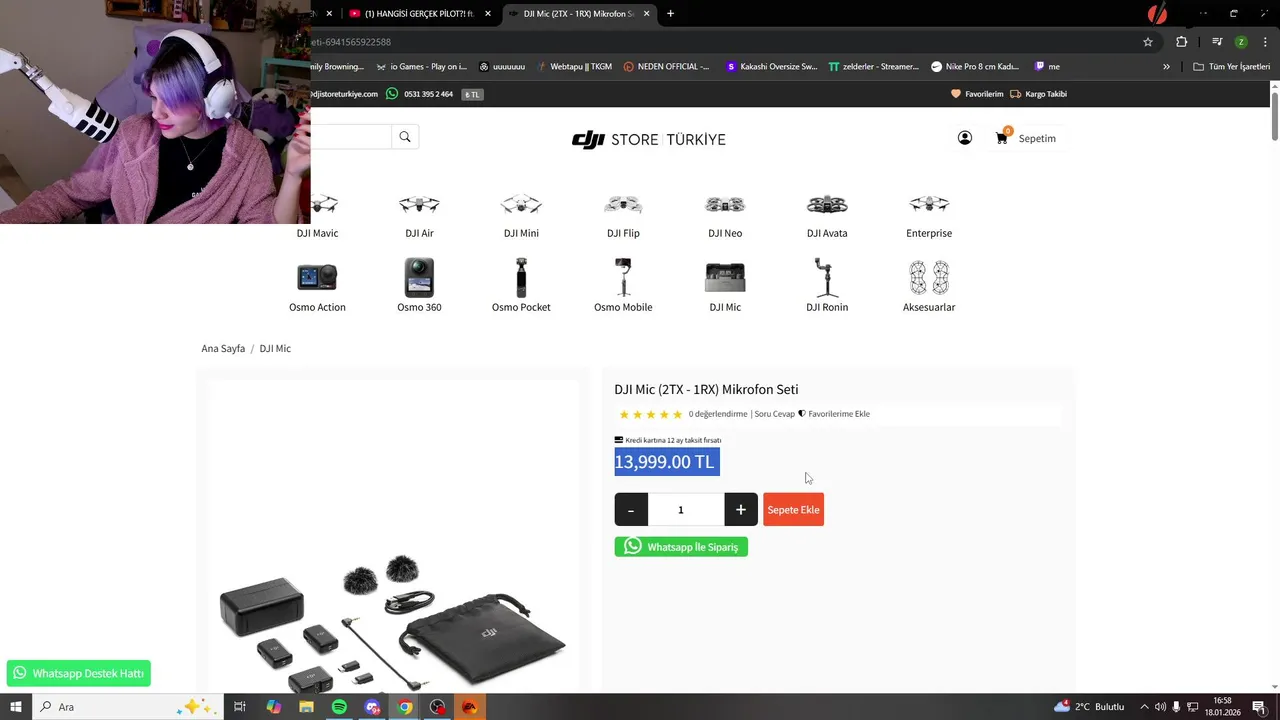
Task: Open the Osmo 360 camera category
Action: point(419,286)
